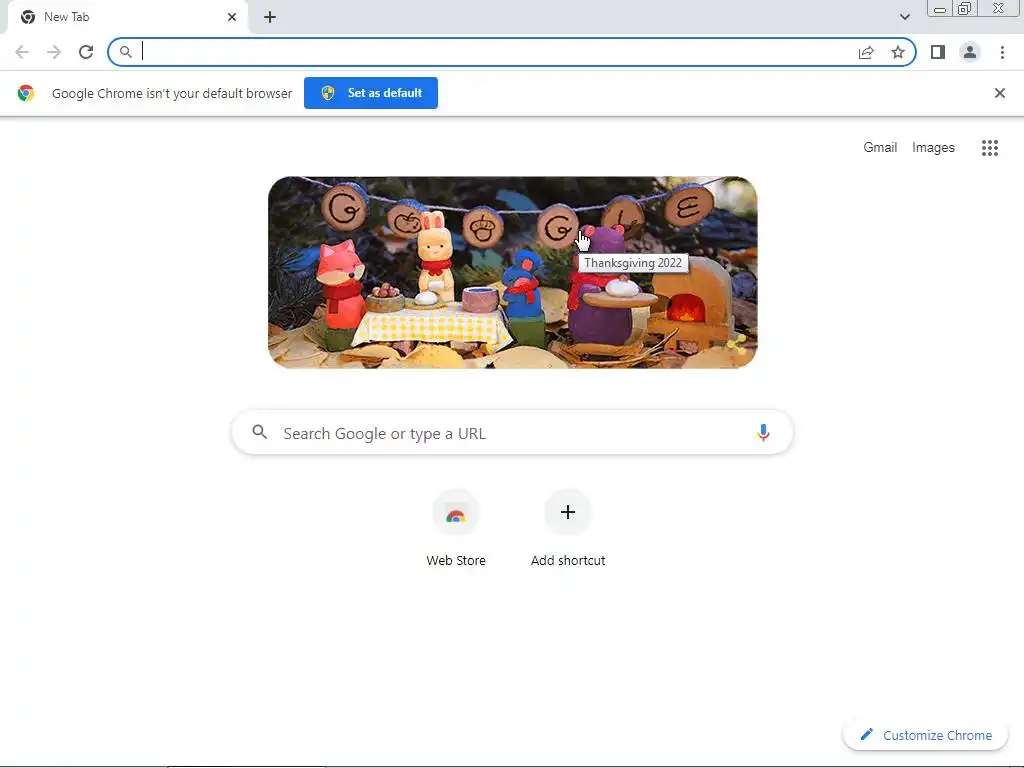Expand the tab search dropdown arrow

click(x=904, y=17)
